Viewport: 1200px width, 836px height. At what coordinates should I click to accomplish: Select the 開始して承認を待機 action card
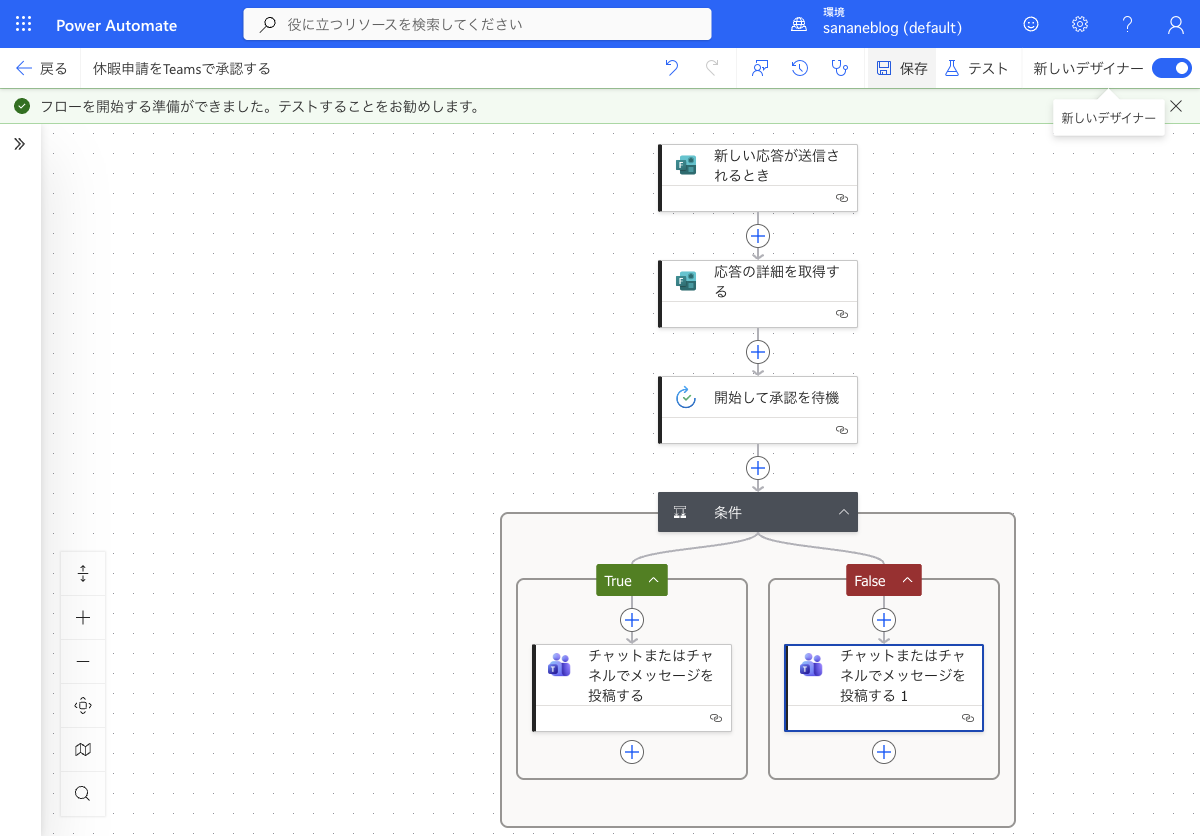[x=758, y=410]
